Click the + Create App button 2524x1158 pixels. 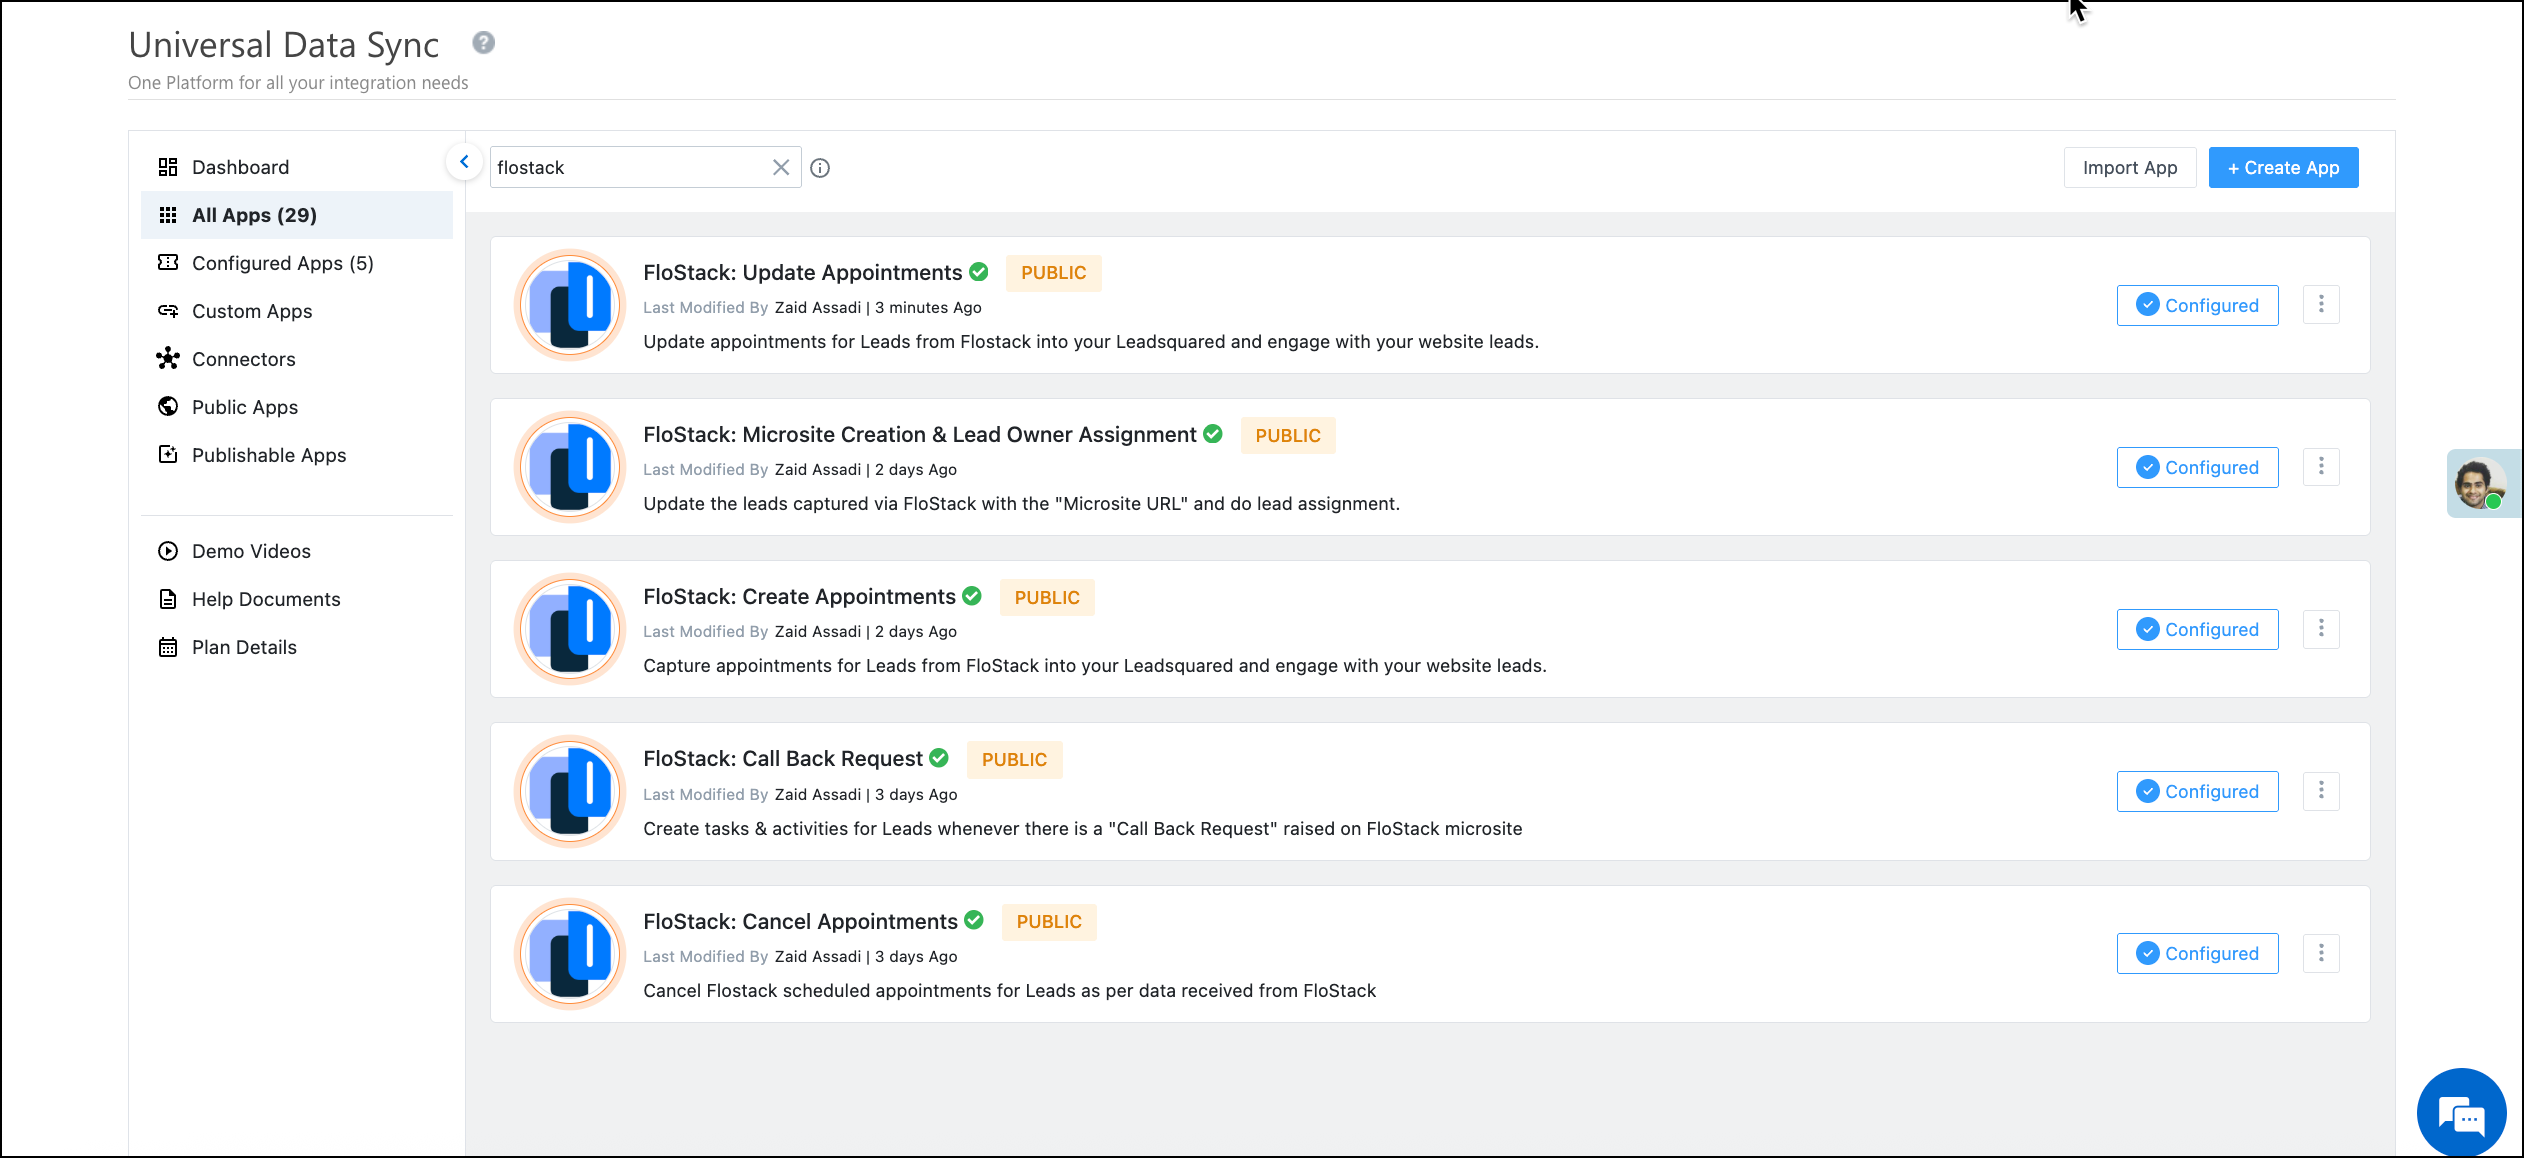pyautogui.click(x=2283, y=167)
